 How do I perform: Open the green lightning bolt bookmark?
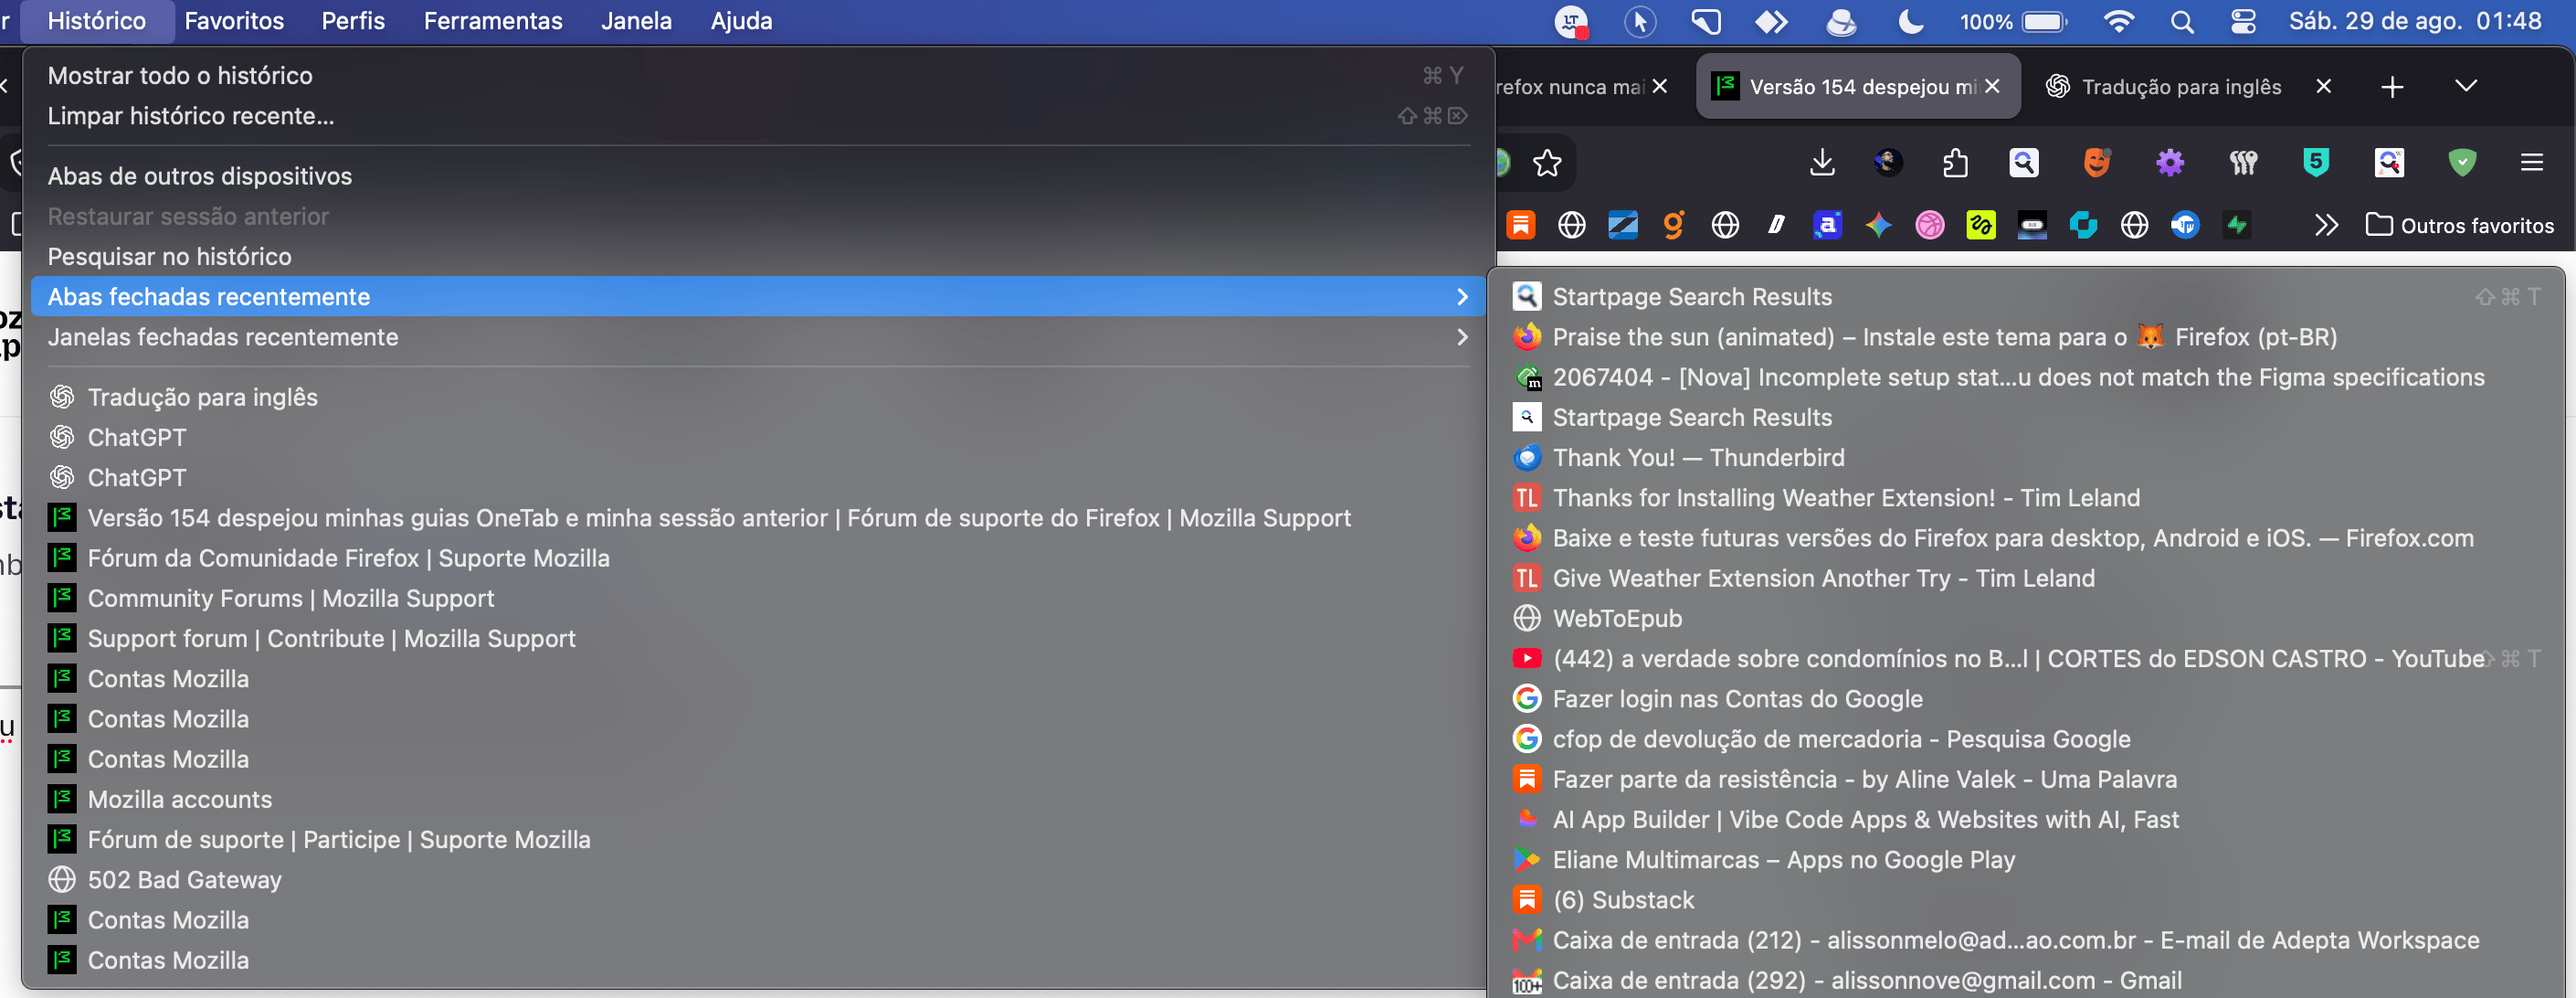(2236, 225)
